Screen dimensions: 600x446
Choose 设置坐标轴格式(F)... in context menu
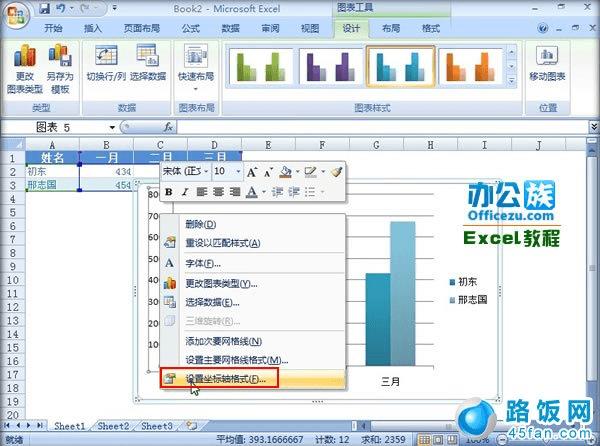point(253,379)
